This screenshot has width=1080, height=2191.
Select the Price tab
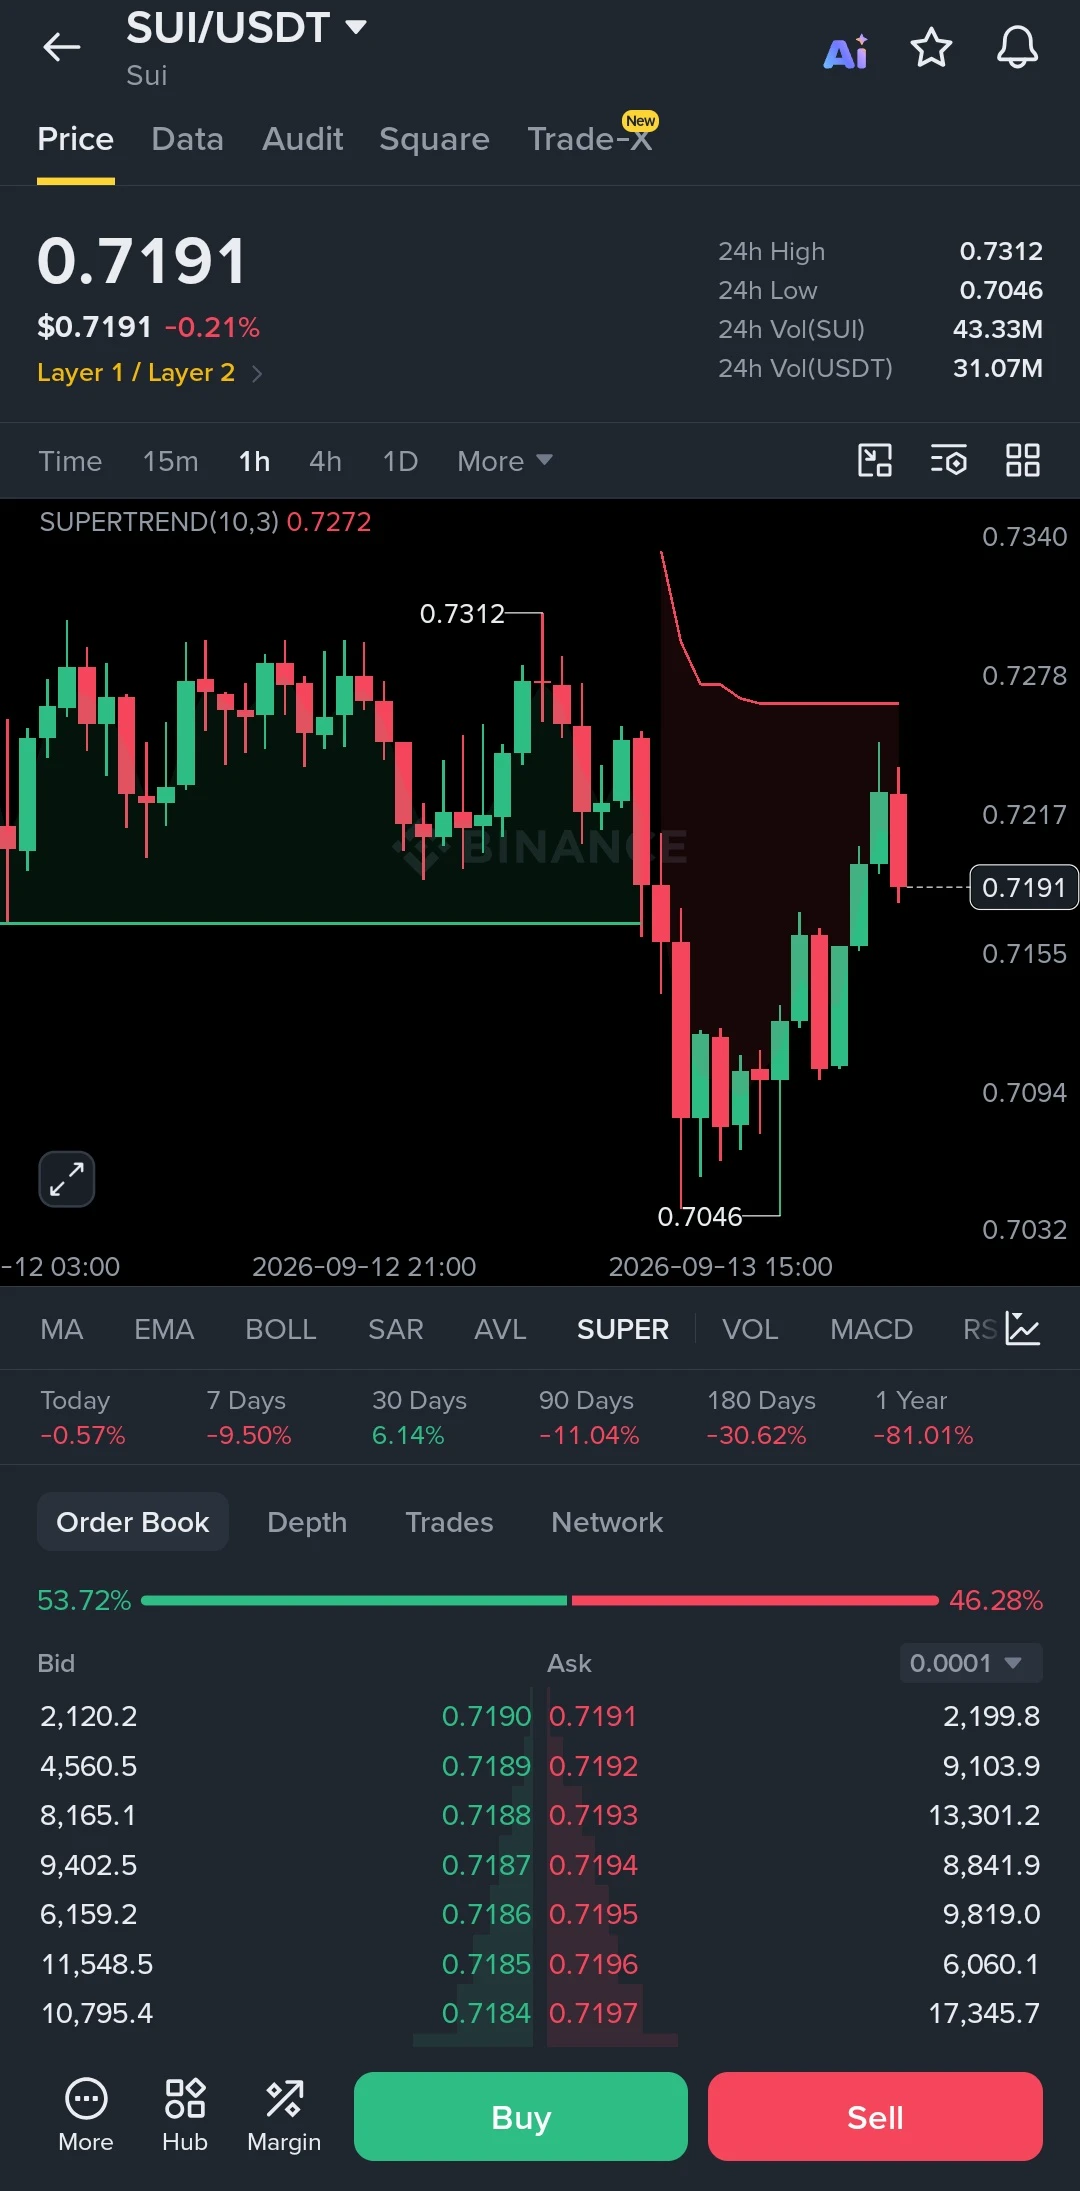point(75,139)
